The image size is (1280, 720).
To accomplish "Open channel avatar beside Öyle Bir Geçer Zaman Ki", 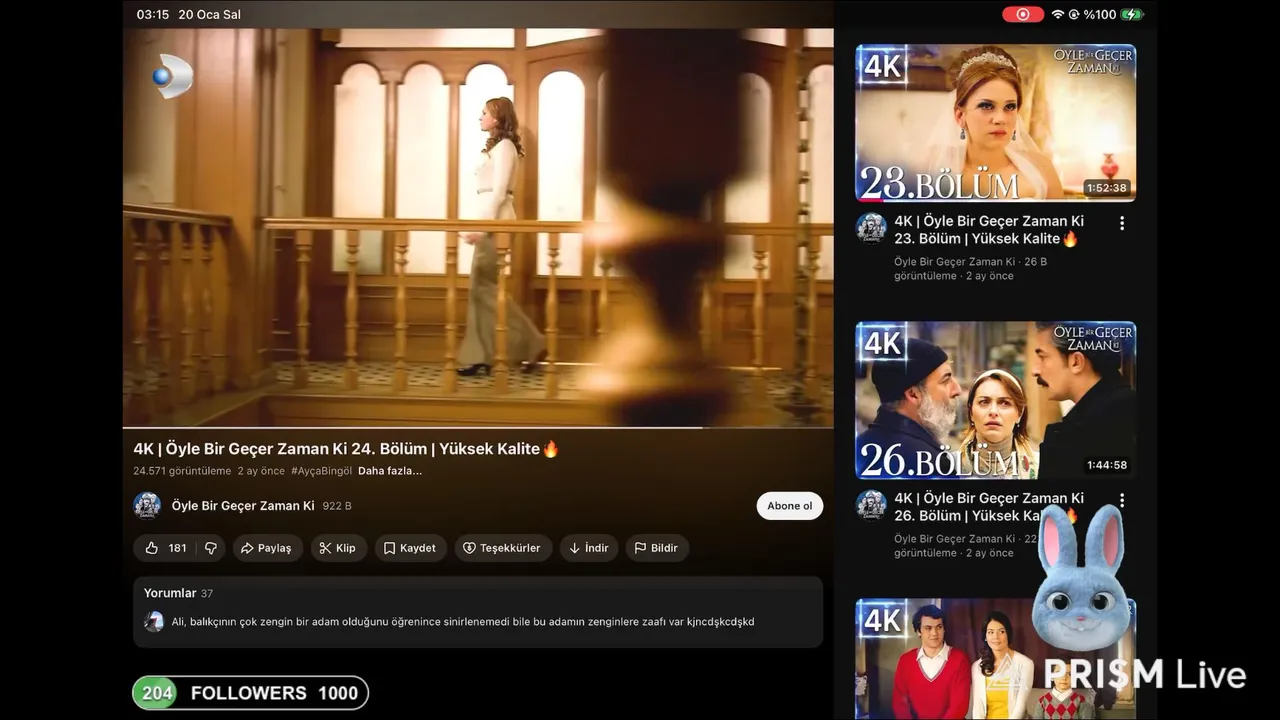I will coord(147,506).
